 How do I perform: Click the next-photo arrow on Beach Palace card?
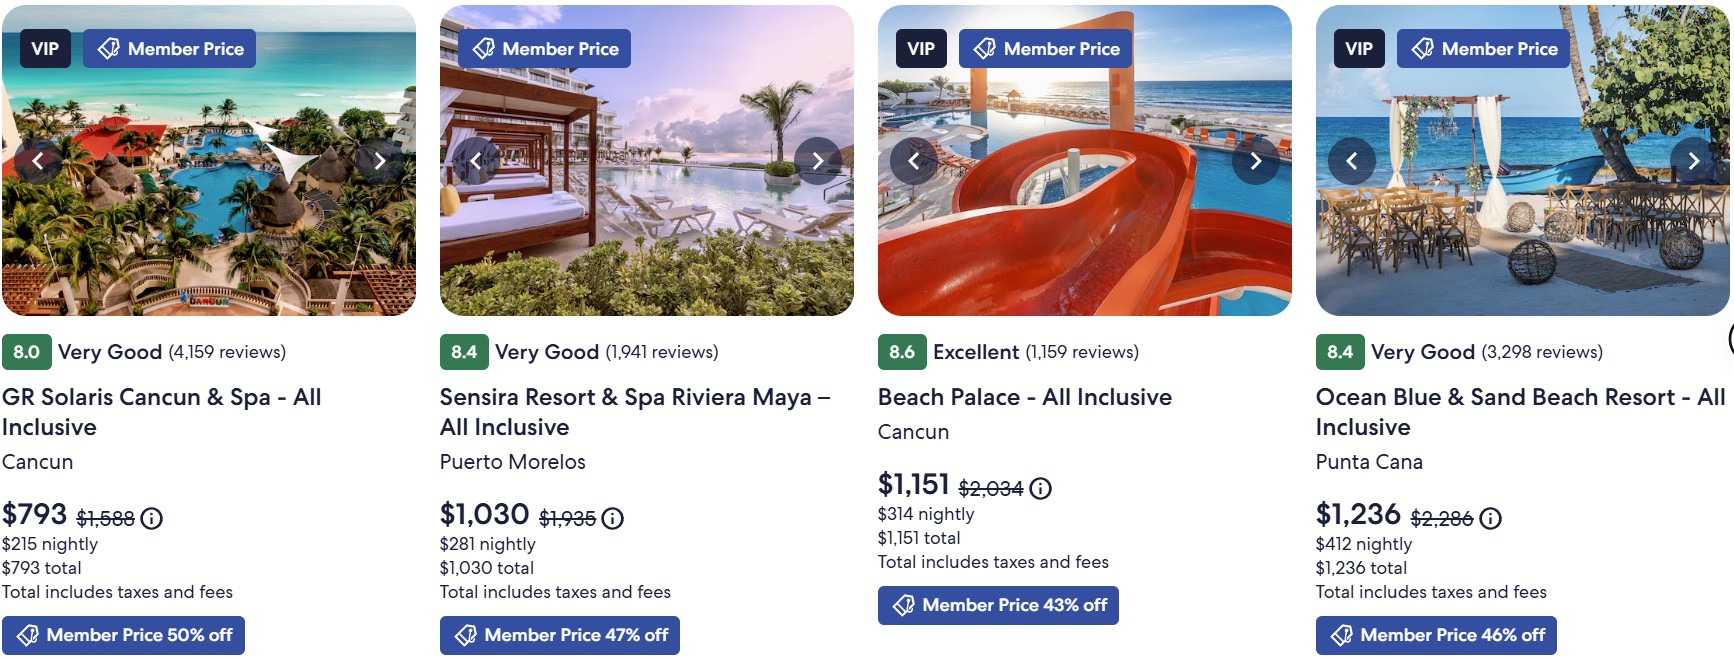pos(1255,160)
